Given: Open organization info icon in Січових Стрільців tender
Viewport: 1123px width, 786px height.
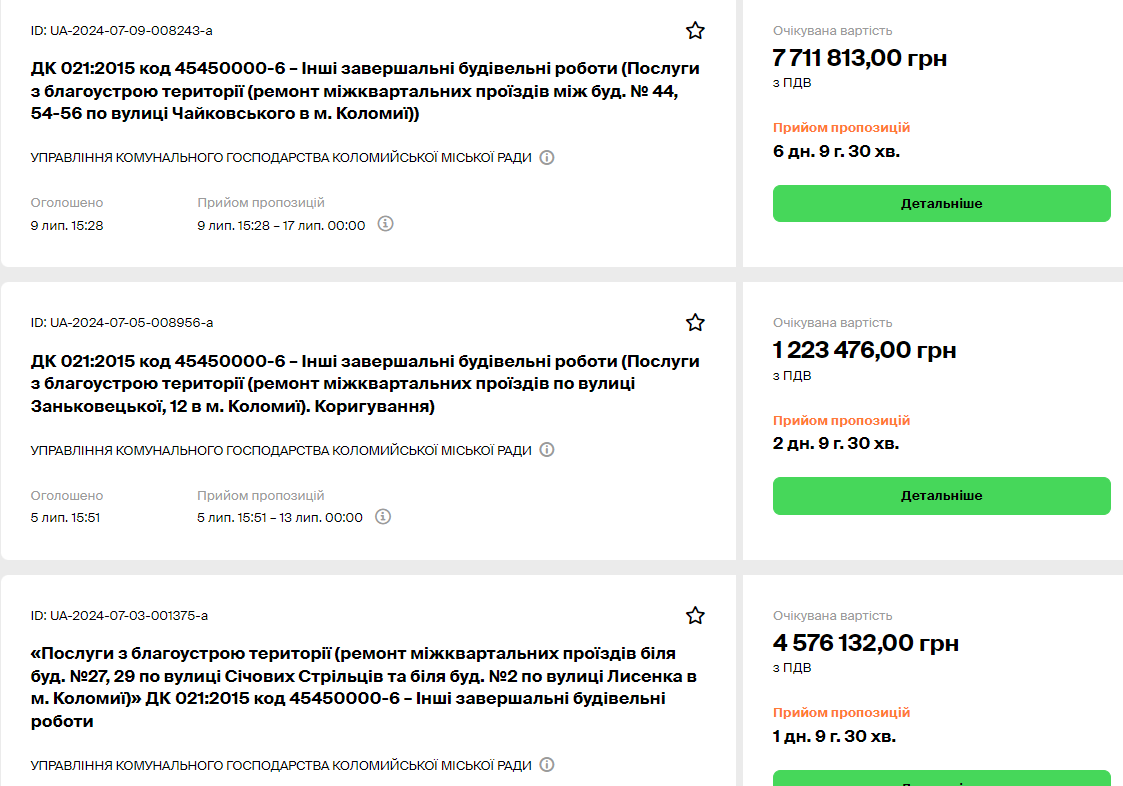Looking at the screenshot, I should [547, 765].
